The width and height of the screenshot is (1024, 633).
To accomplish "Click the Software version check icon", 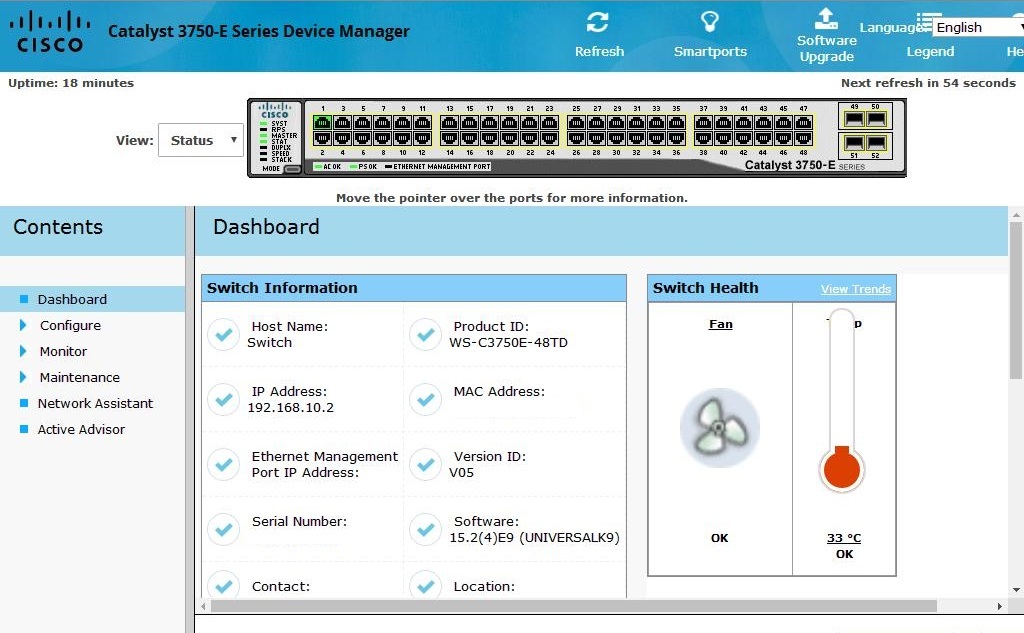I will pos(426,529).
